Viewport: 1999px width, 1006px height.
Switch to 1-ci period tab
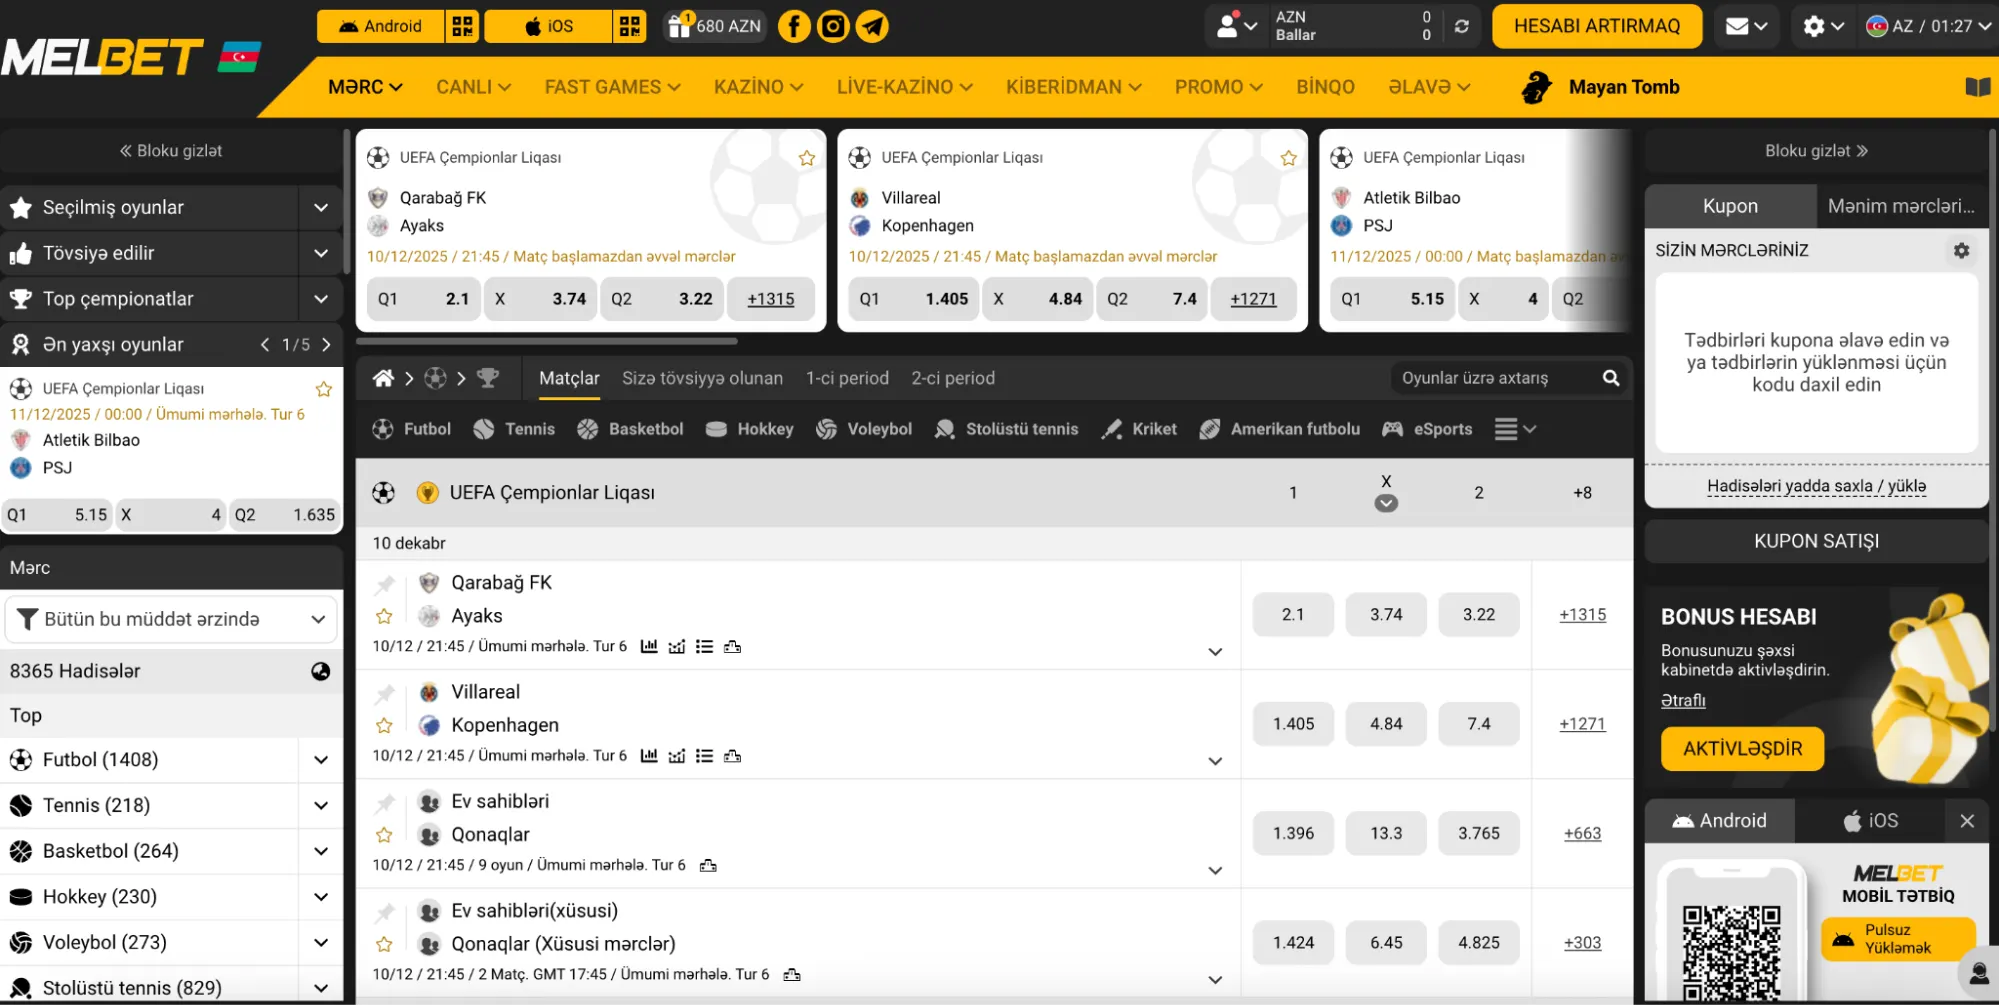[847, 378]
